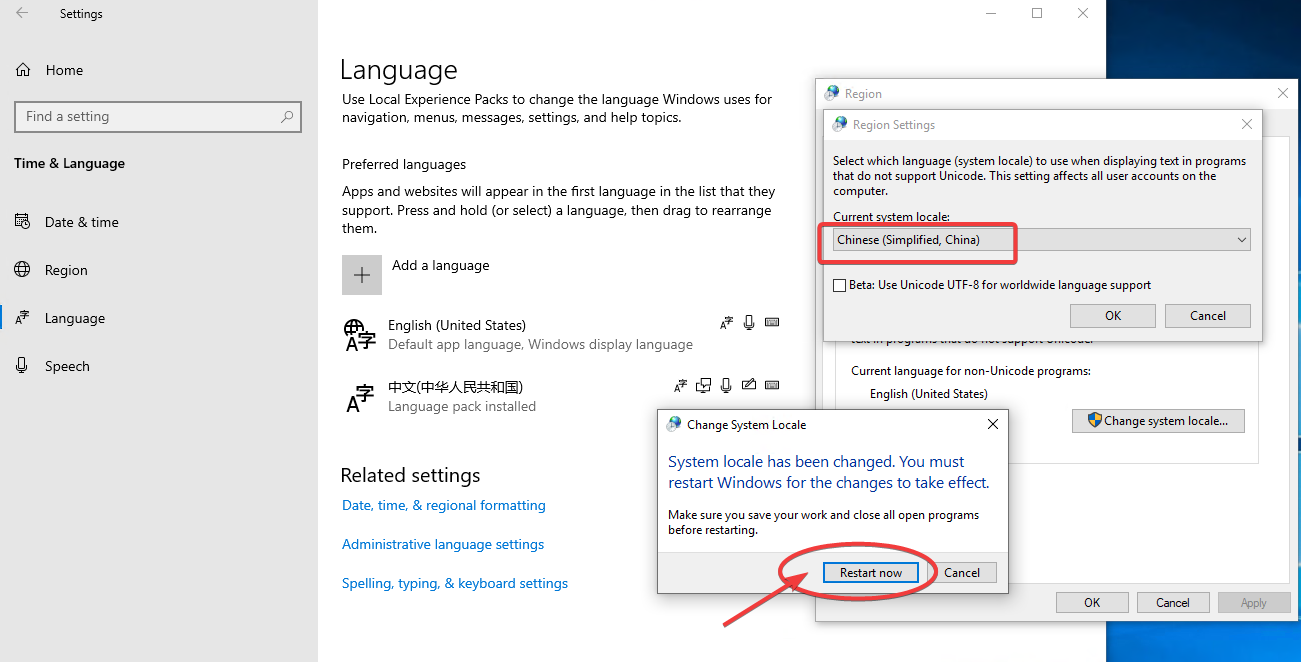The image size is (1301, 662).
Task: Click the plus icon to add a language
Action: (362, 275)
